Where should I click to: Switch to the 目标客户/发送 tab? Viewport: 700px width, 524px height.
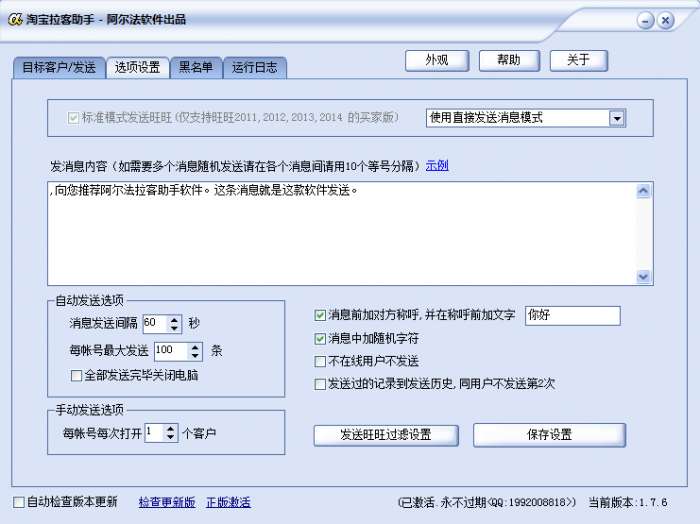pyautogui.click(x=59, y=68)
